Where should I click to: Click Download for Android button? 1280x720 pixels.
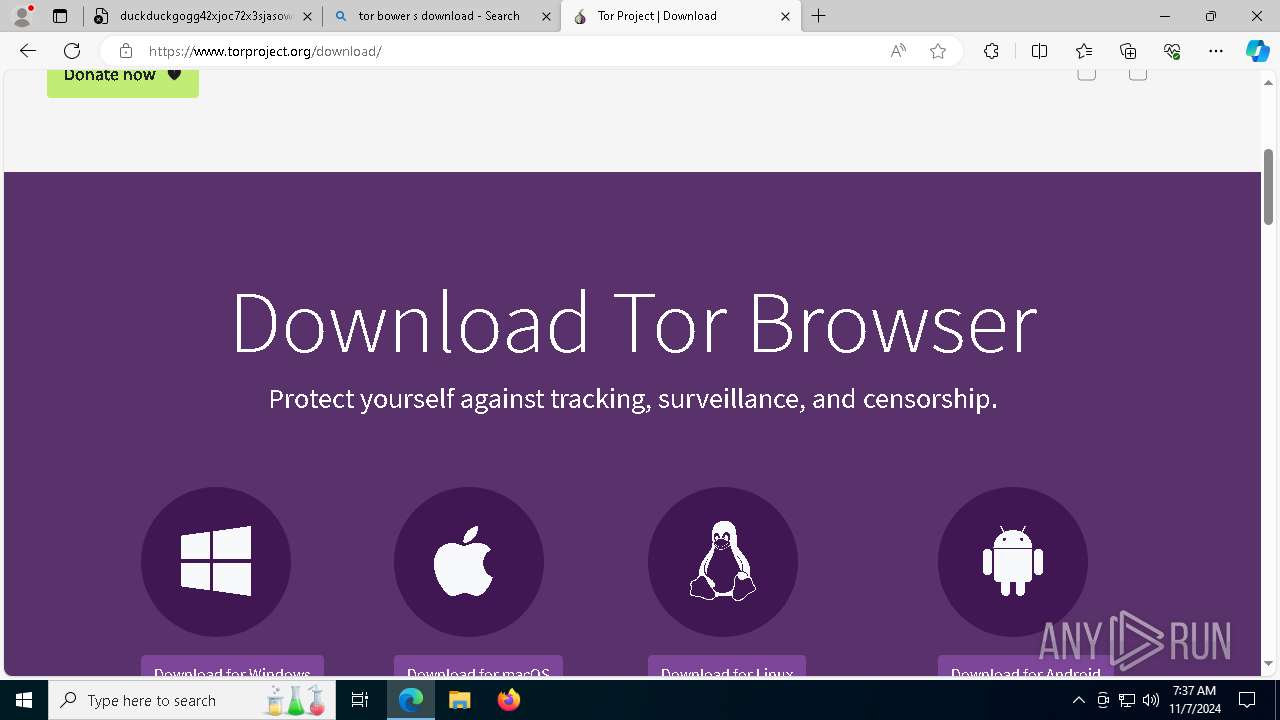[x=1026, y=667]
